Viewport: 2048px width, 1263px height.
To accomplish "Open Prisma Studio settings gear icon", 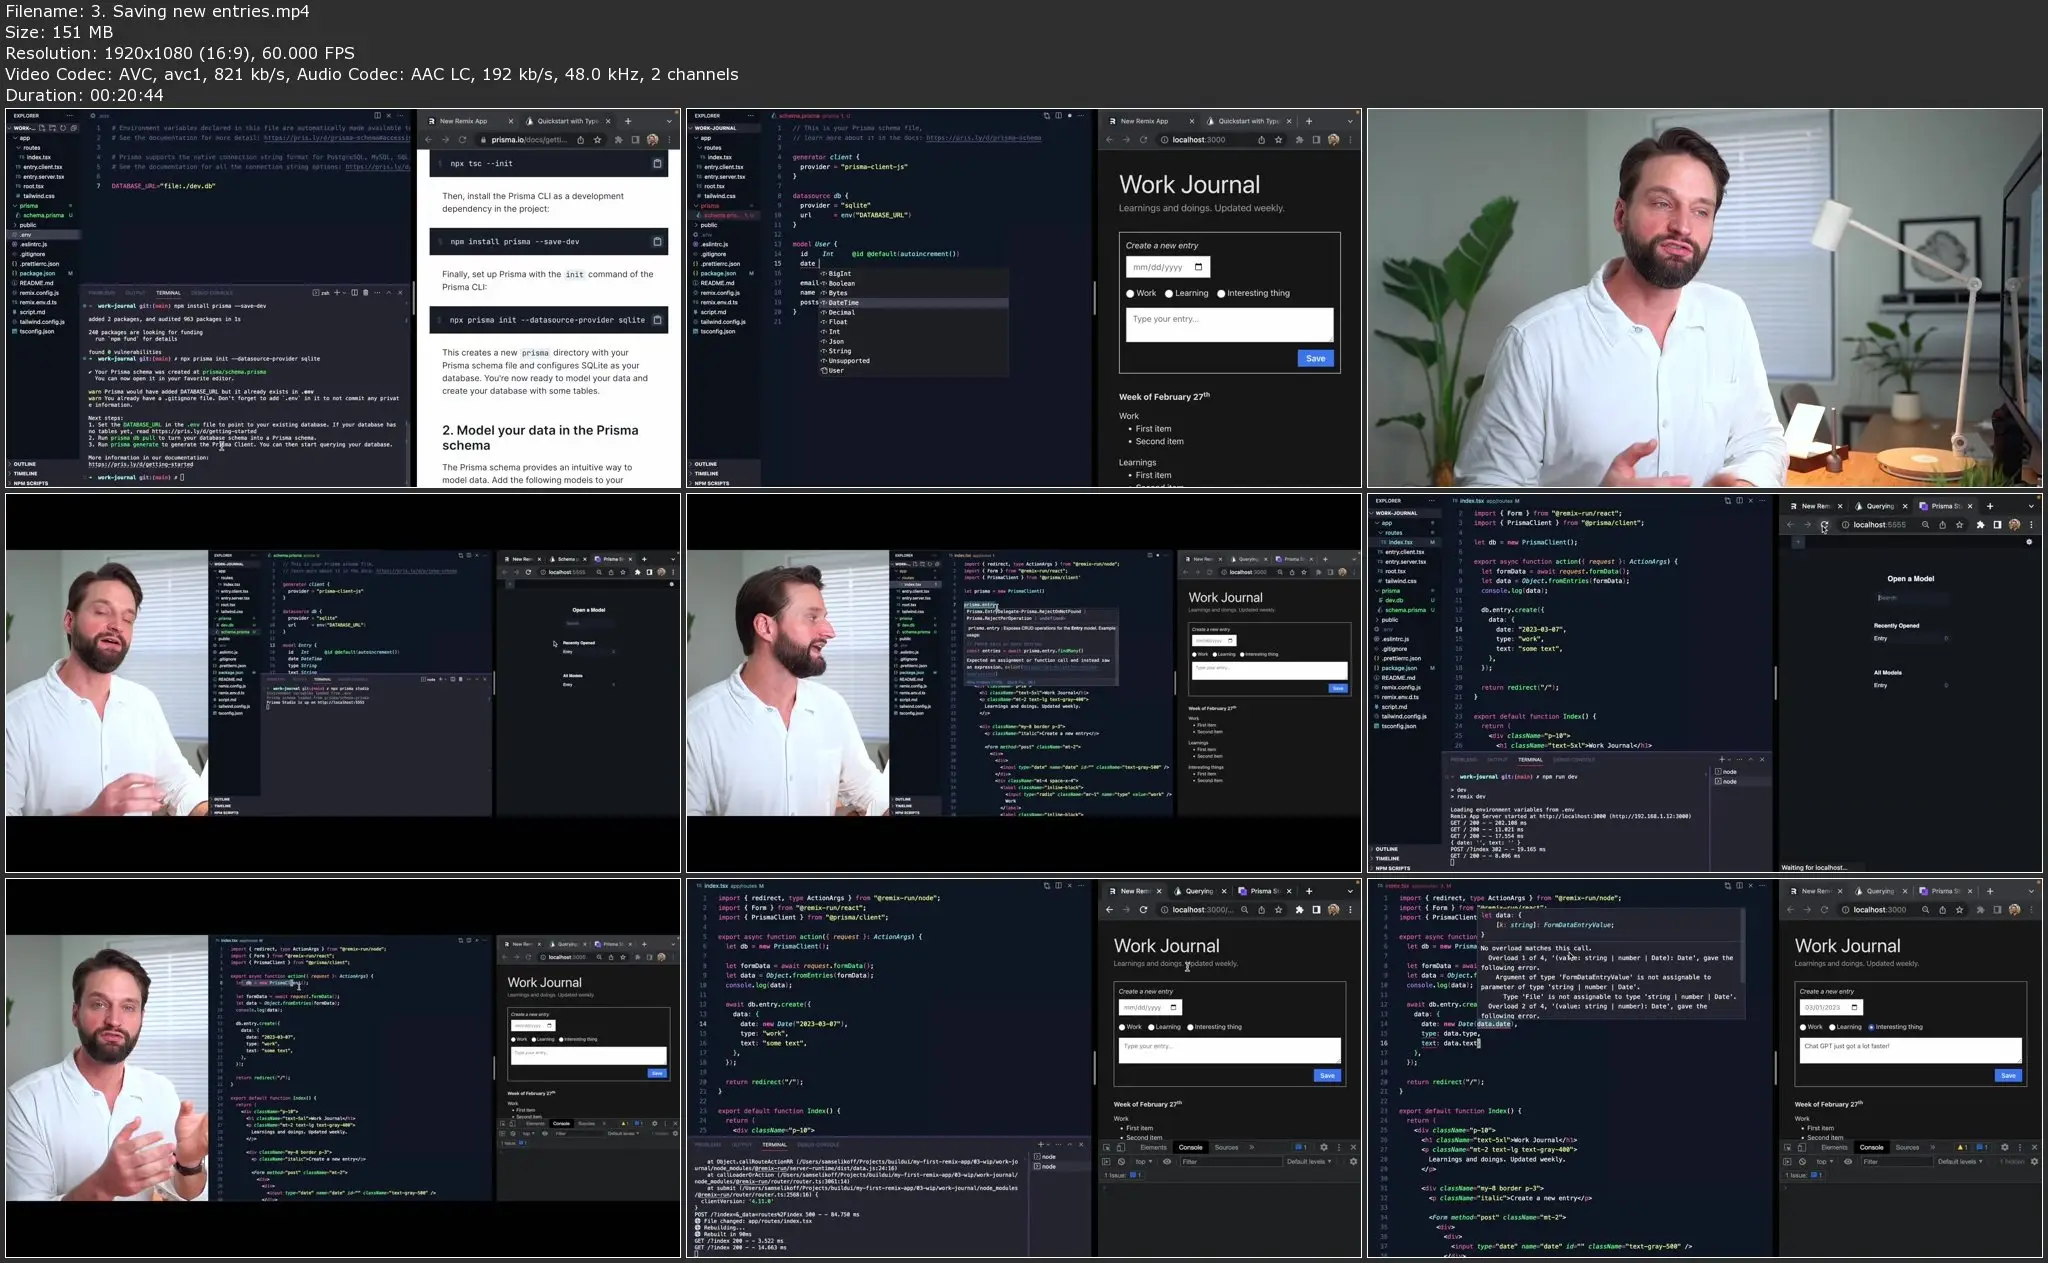I will tap(2029, 542).
